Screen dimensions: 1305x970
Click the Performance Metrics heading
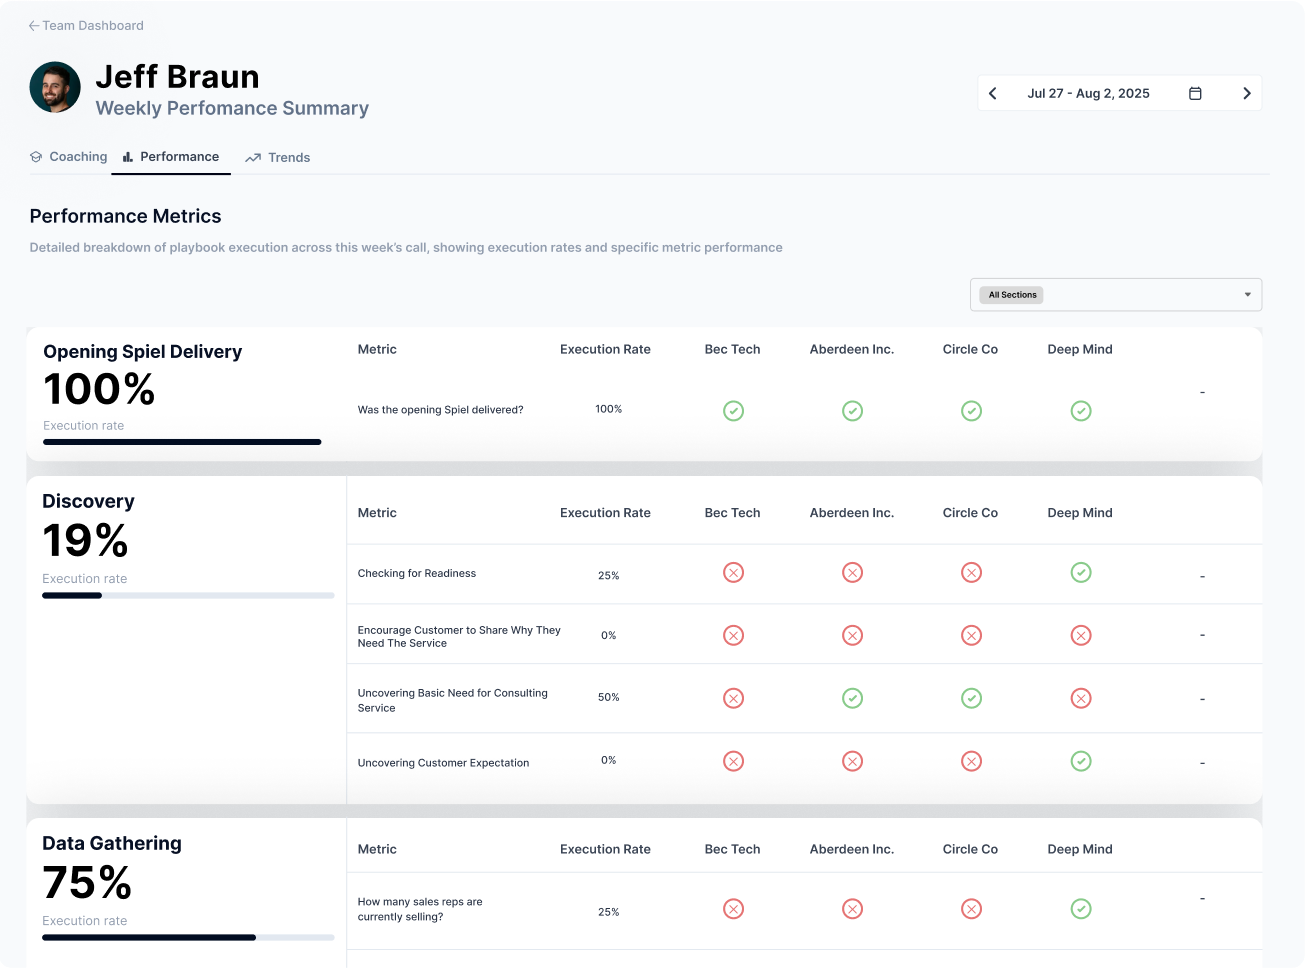tap(126, 217)
